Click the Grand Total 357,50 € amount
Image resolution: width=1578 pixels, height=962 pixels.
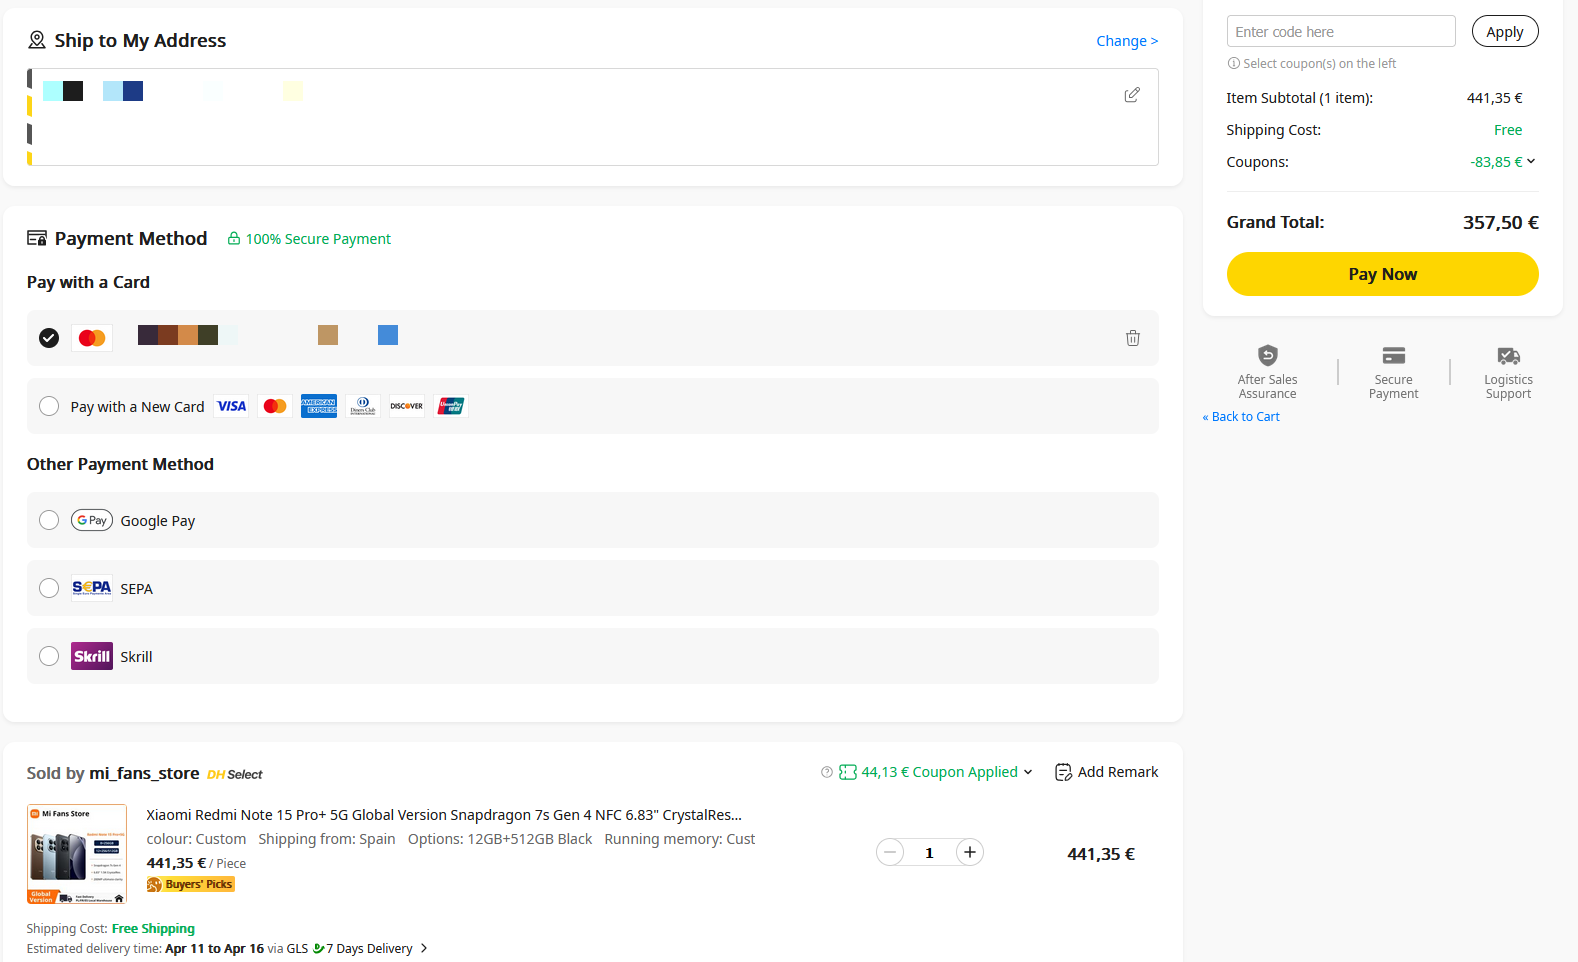pos(1501,222)
